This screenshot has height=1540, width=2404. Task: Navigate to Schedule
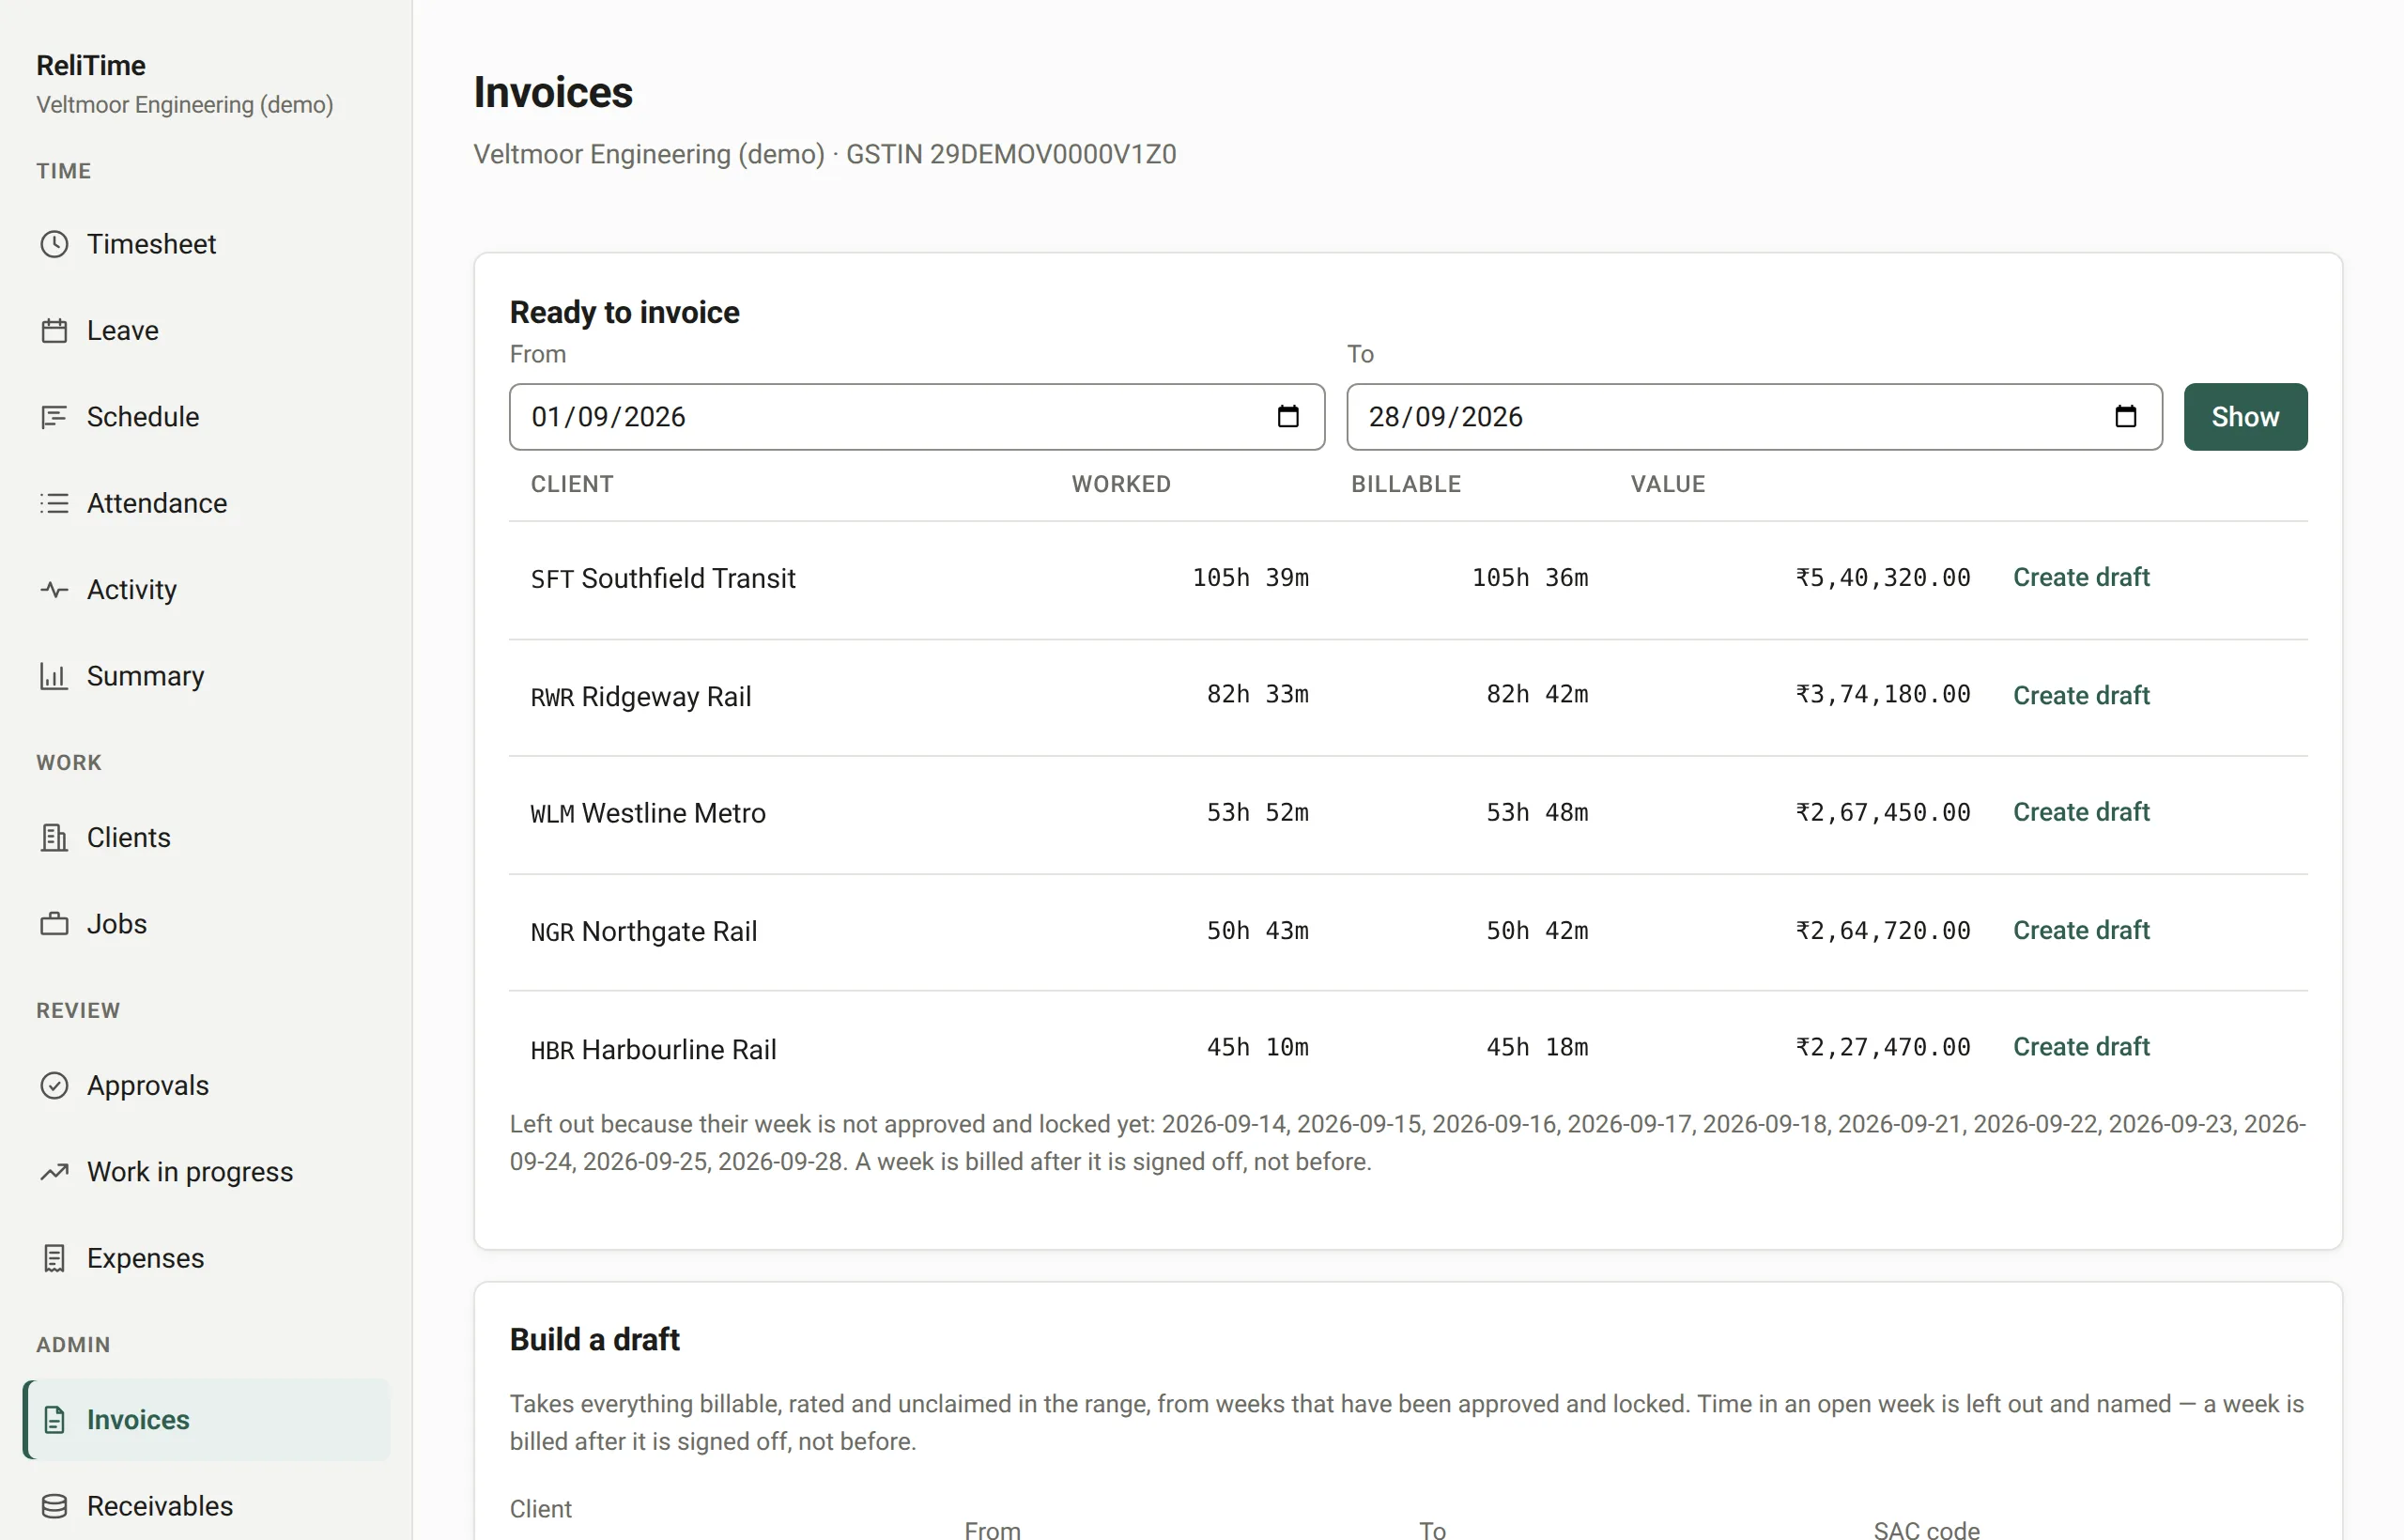206,417
